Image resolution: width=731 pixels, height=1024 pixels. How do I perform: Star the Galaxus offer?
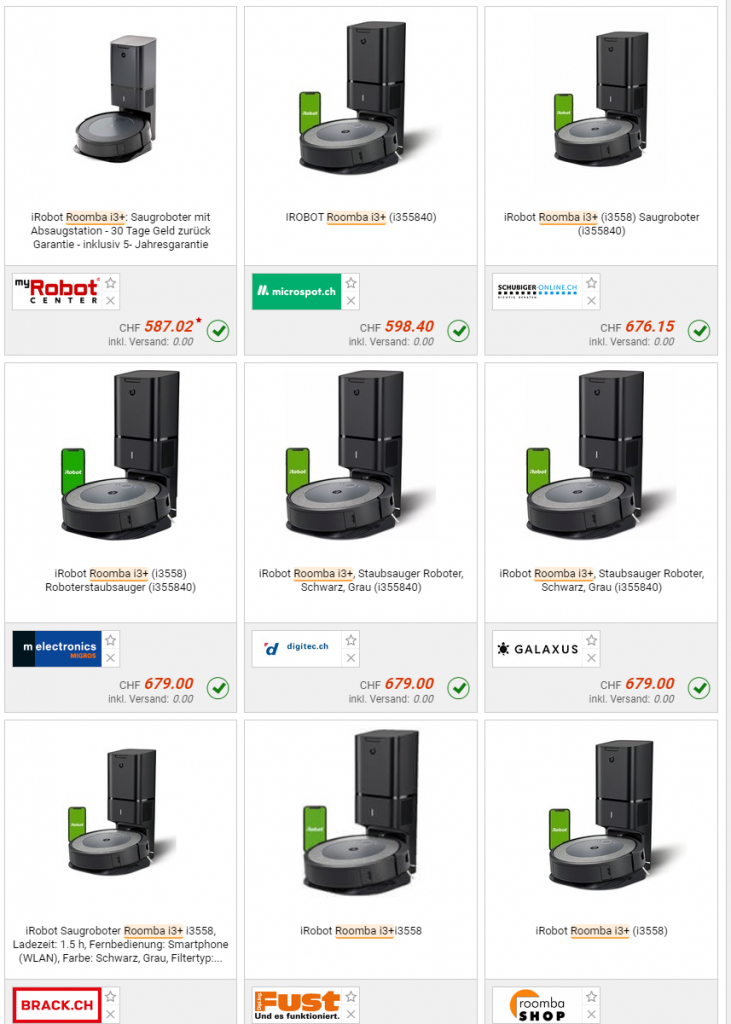point(591,640)
